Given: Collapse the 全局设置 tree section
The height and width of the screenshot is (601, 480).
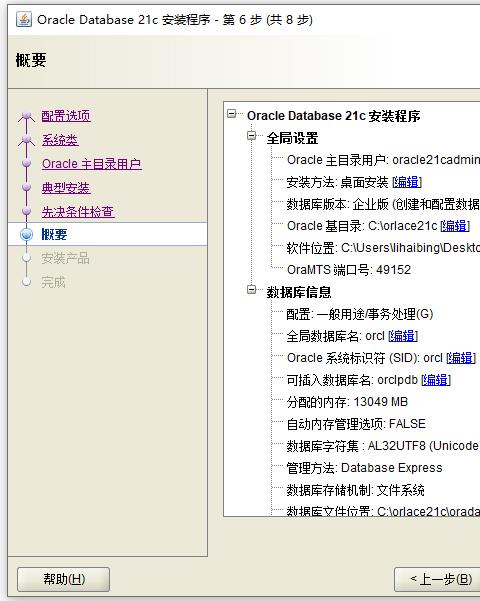Looking at the screenshot, I should (252, 136).
